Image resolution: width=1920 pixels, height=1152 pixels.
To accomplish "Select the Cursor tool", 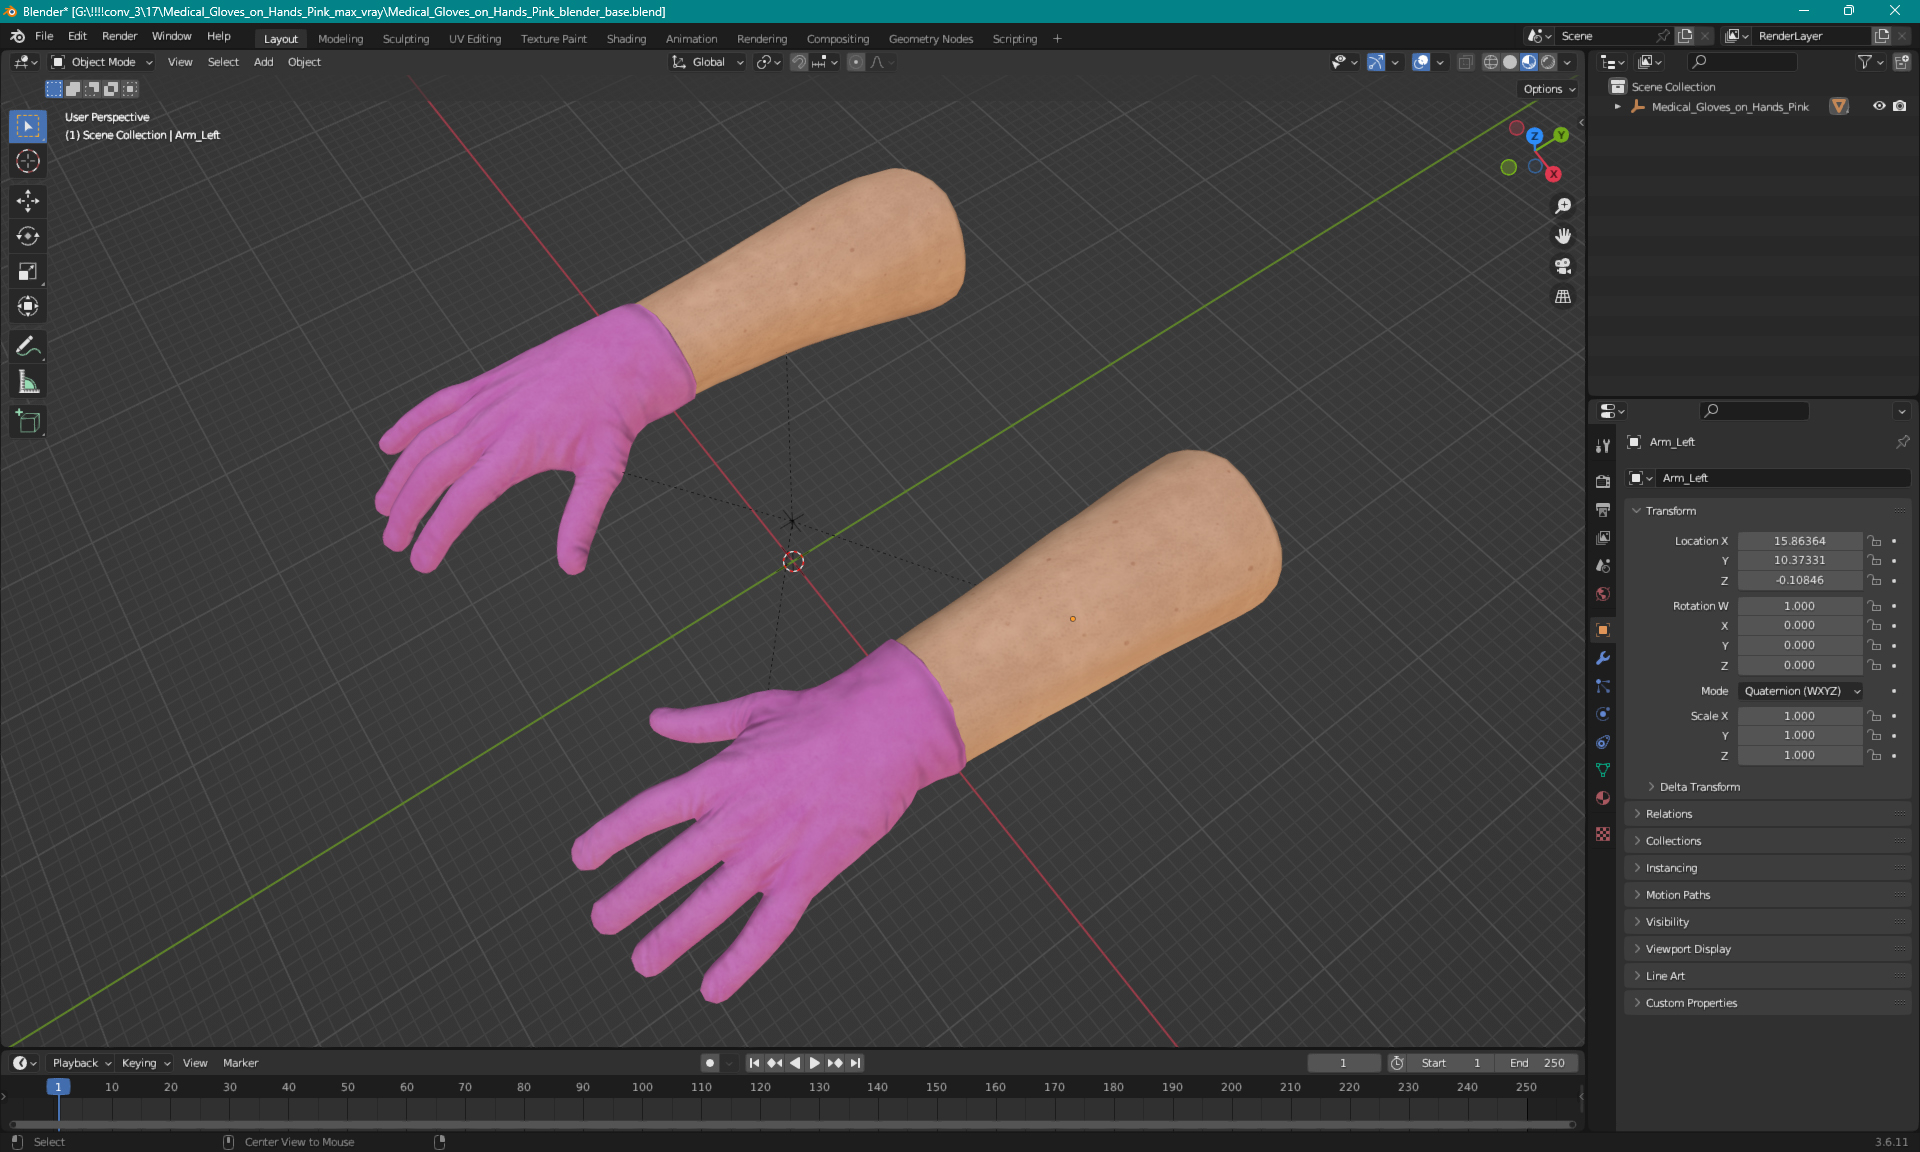I will pyautogui.click(x=28, y=161).
